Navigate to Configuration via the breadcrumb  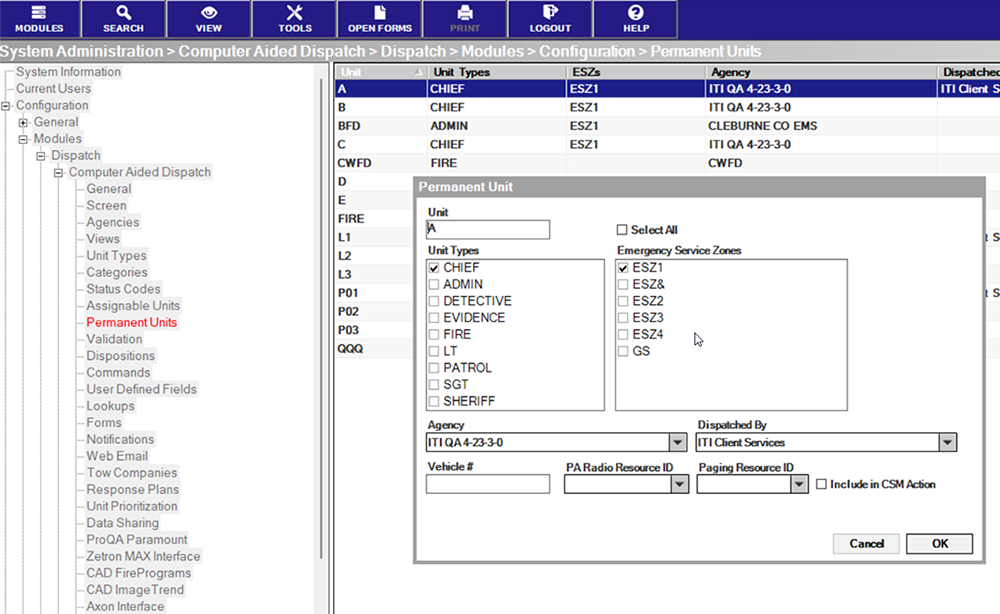pyautogui.click(x=587, y=51)
